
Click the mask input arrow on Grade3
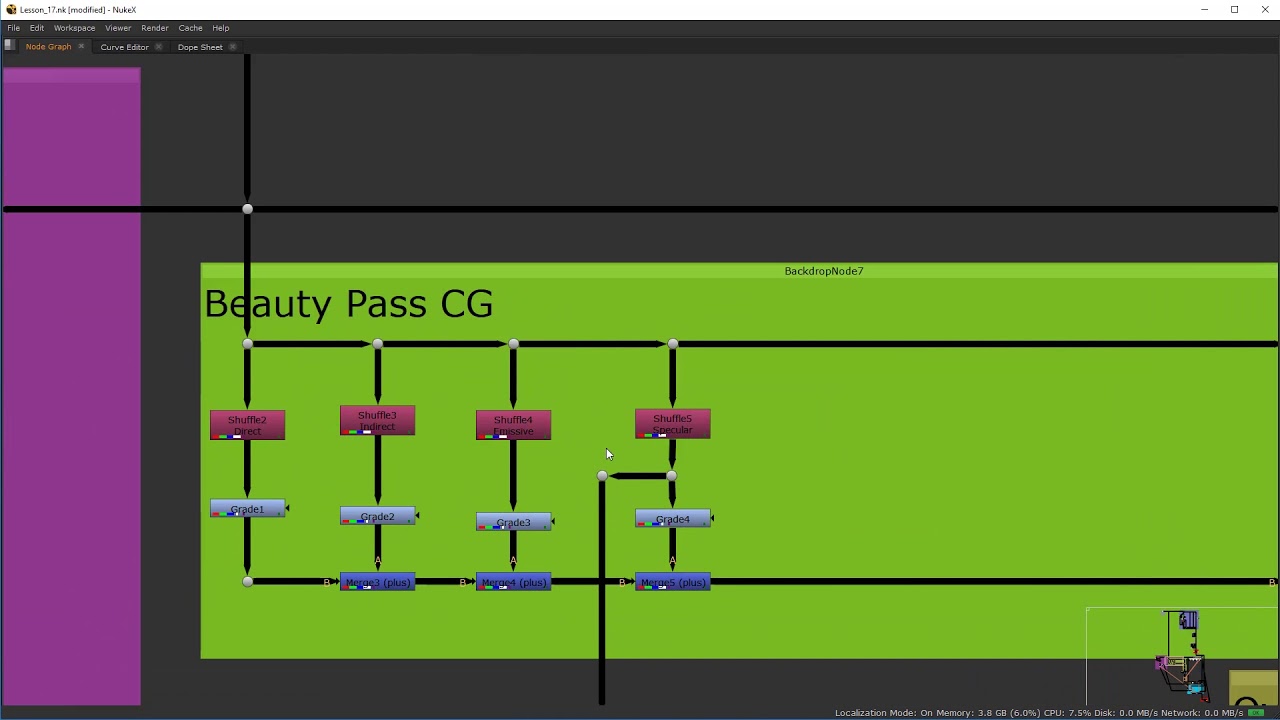coord(553,521)
